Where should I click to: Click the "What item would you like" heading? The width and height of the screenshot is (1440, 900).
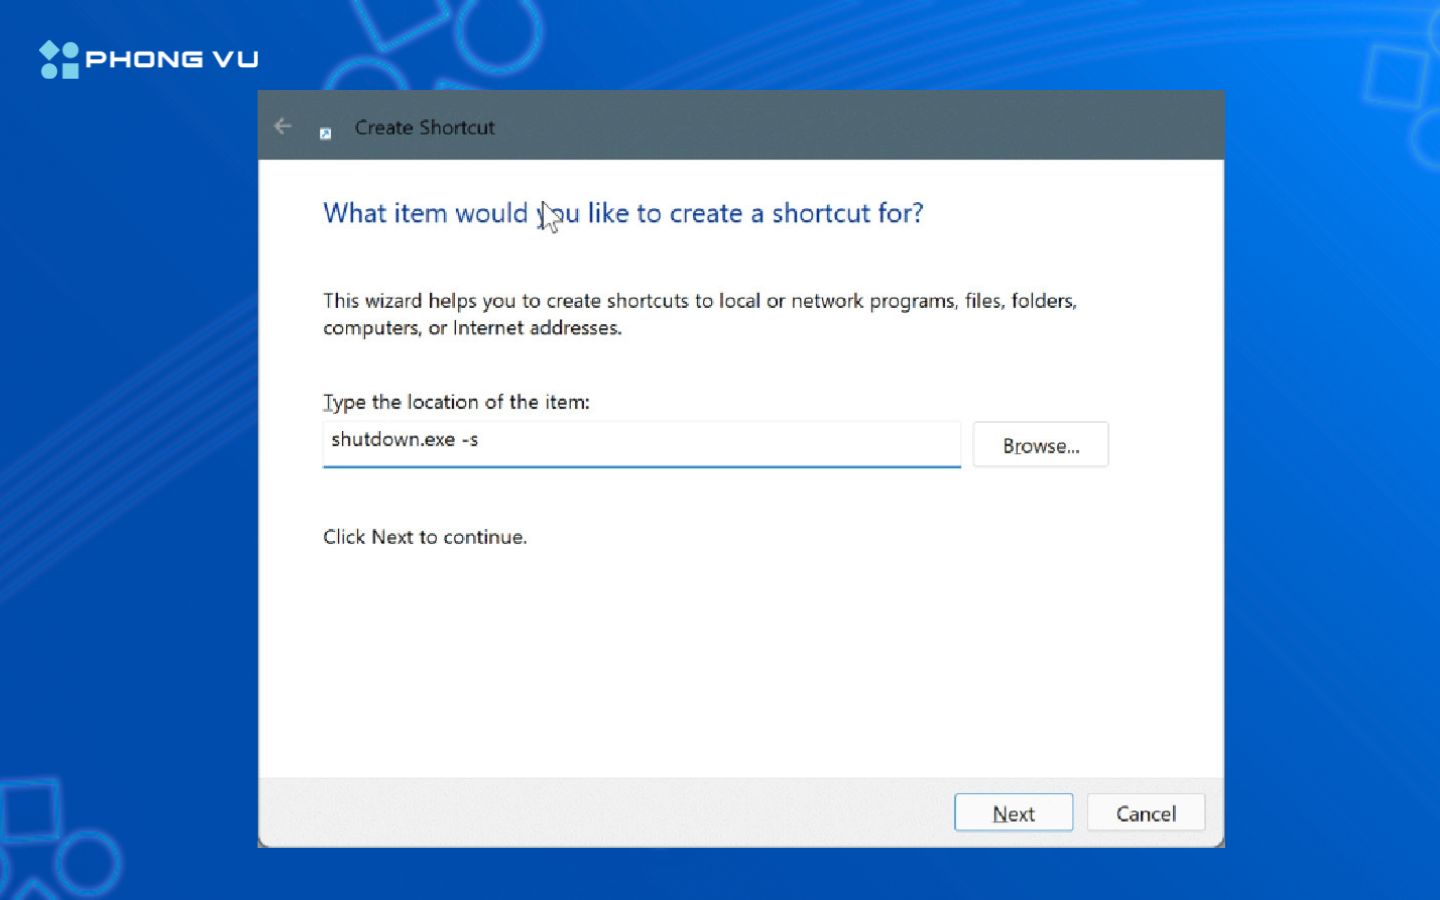pyautogui.click(x=622, y=213)
